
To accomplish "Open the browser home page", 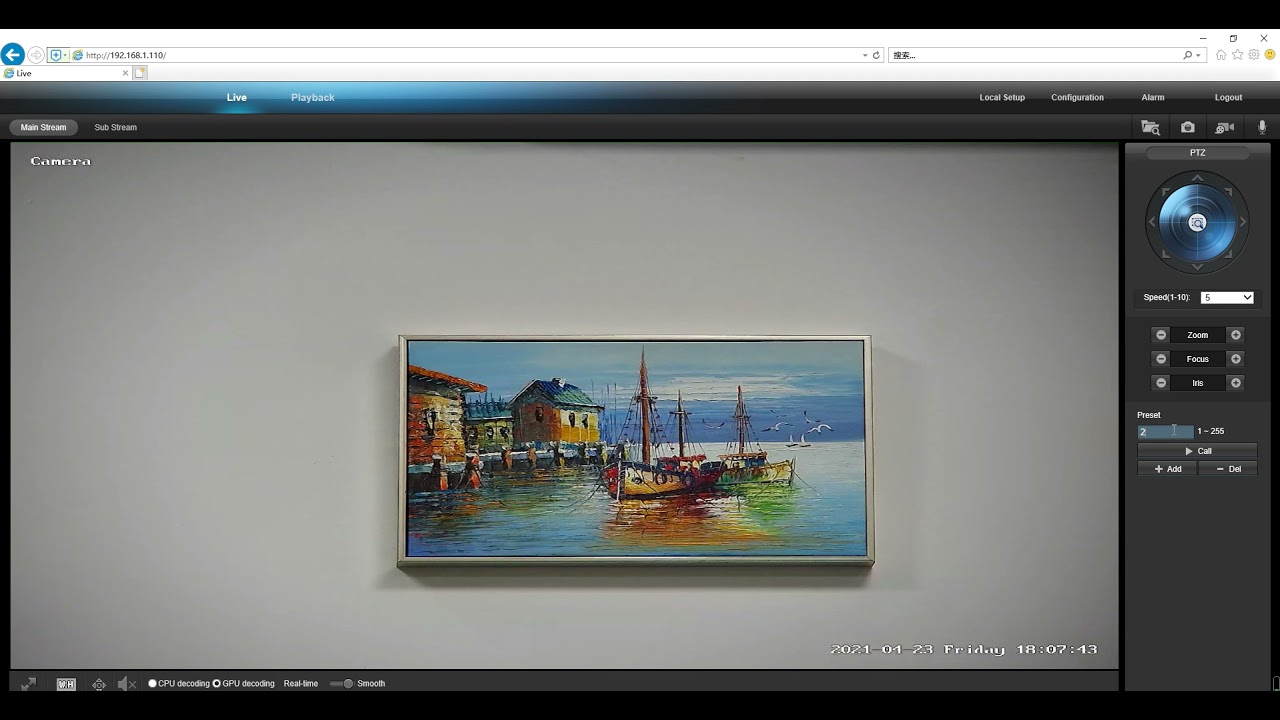I will [1221, 55].
